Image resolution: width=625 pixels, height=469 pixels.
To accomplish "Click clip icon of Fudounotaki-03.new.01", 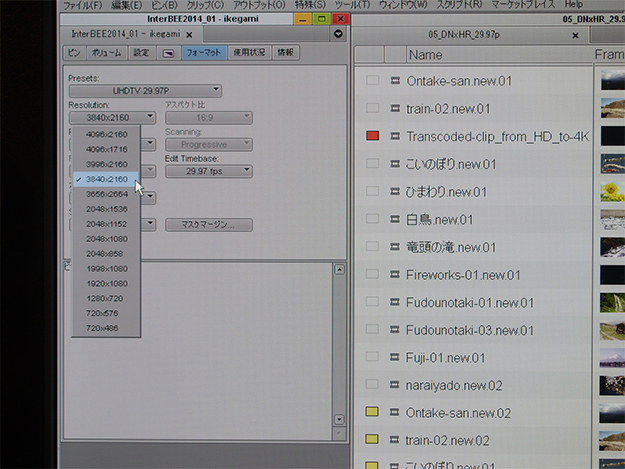I will pyautogui.click(x=395, y=329).
